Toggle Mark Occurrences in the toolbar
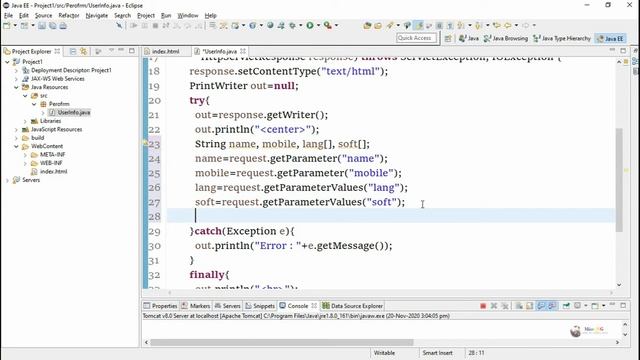Viewport: 640px width, 360px height. pyautogui.click(x=418, y=25)
